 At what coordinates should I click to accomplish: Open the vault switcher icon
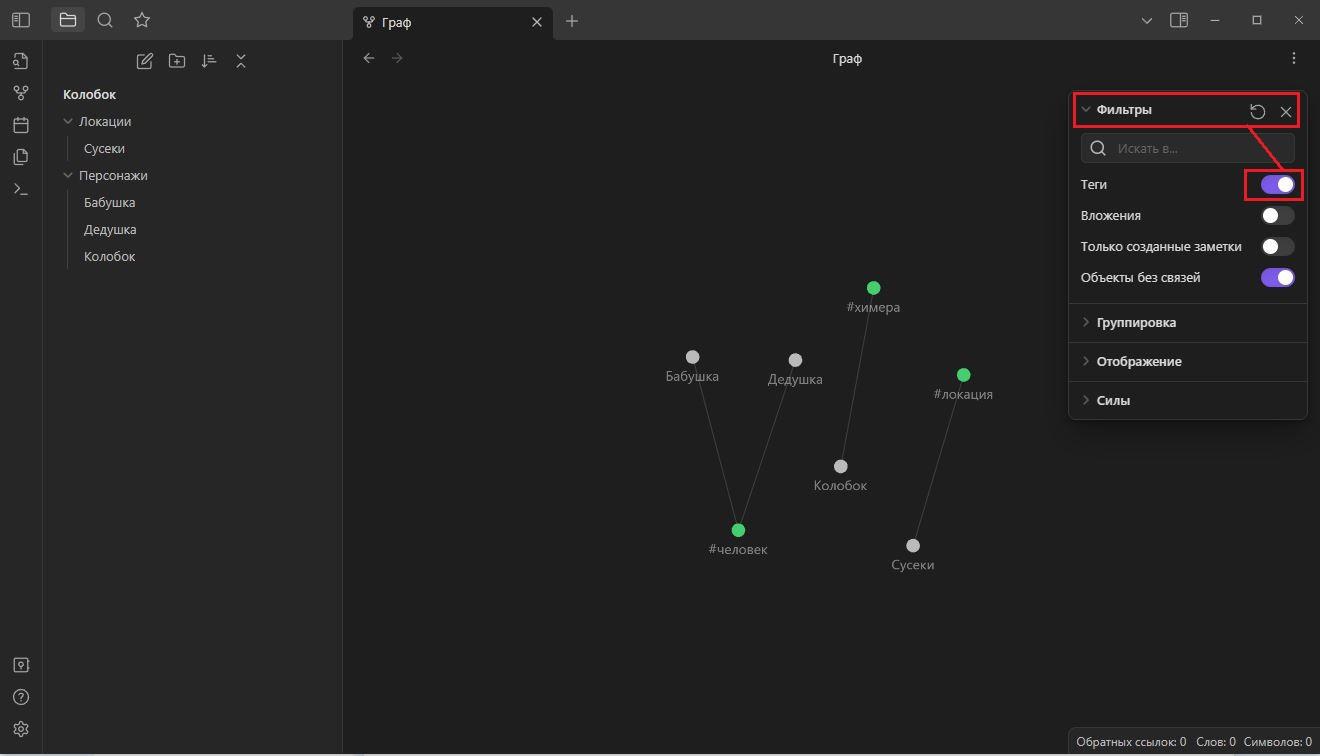point(21,665)
